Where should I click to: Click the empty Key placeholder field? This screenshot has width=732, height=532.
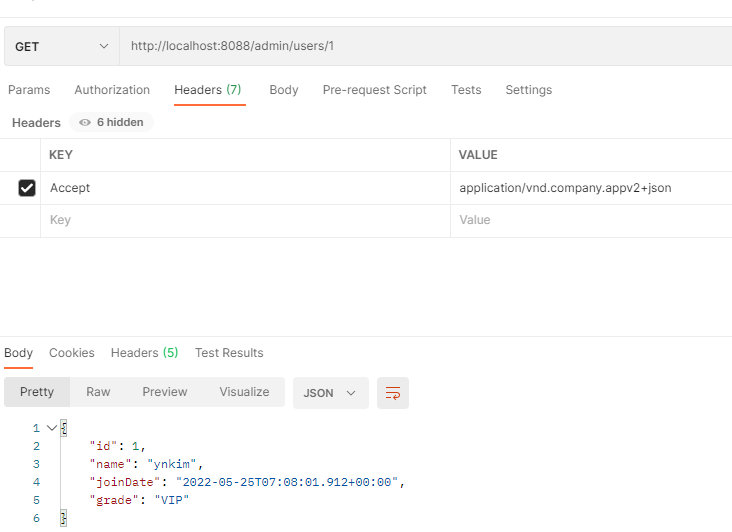tap(245, 220)
